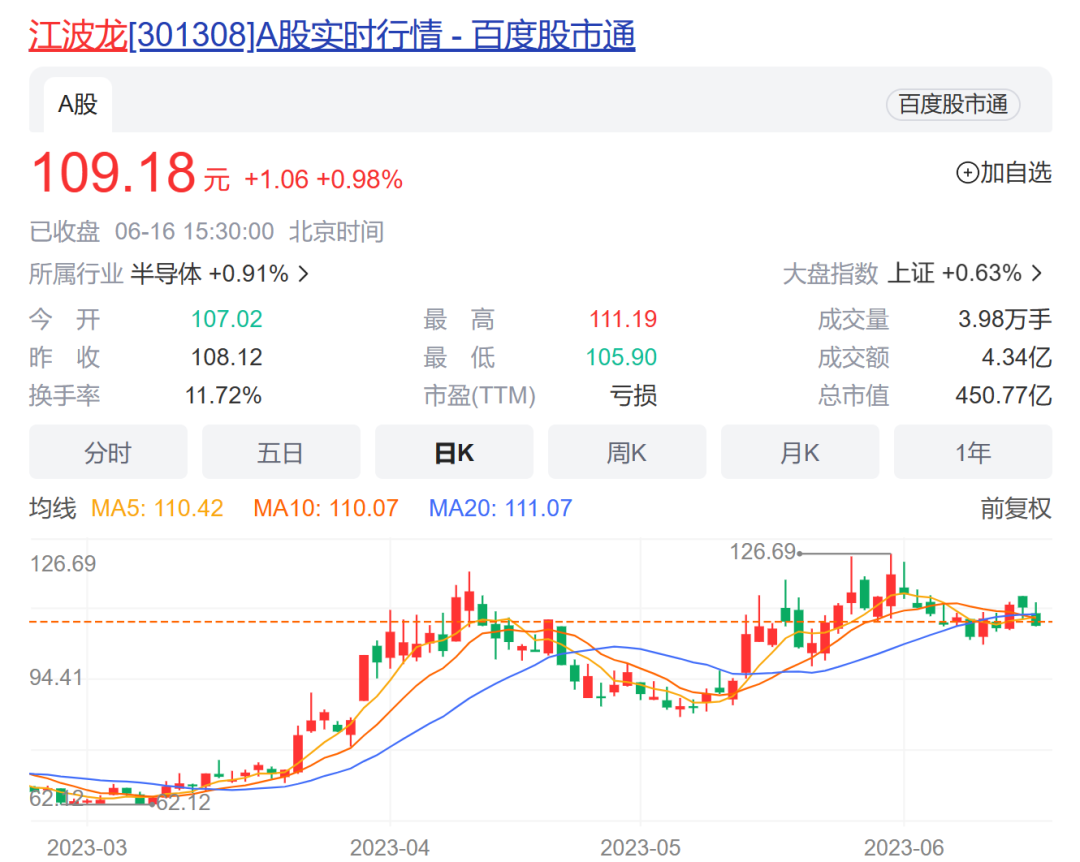
Task: Click the 市盈(TTM) value 亏损
Action: (x=633, y=396)
